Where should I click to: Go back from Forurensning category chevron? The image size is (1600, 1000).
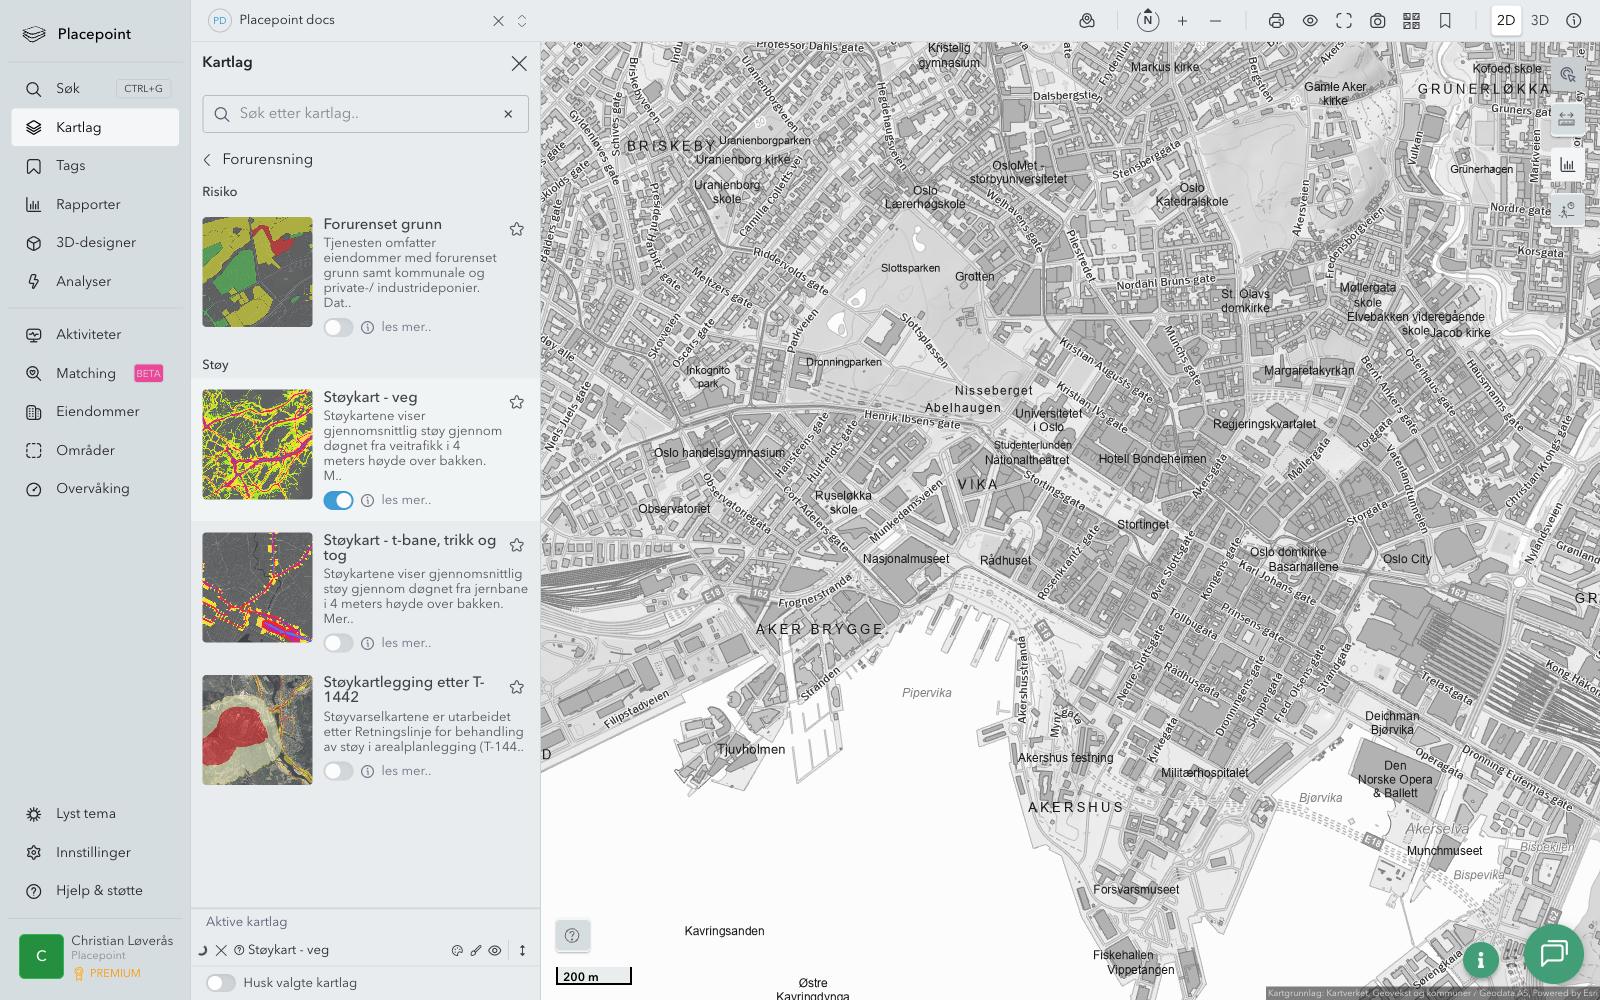pyautogui.click(x=208, y=160)
